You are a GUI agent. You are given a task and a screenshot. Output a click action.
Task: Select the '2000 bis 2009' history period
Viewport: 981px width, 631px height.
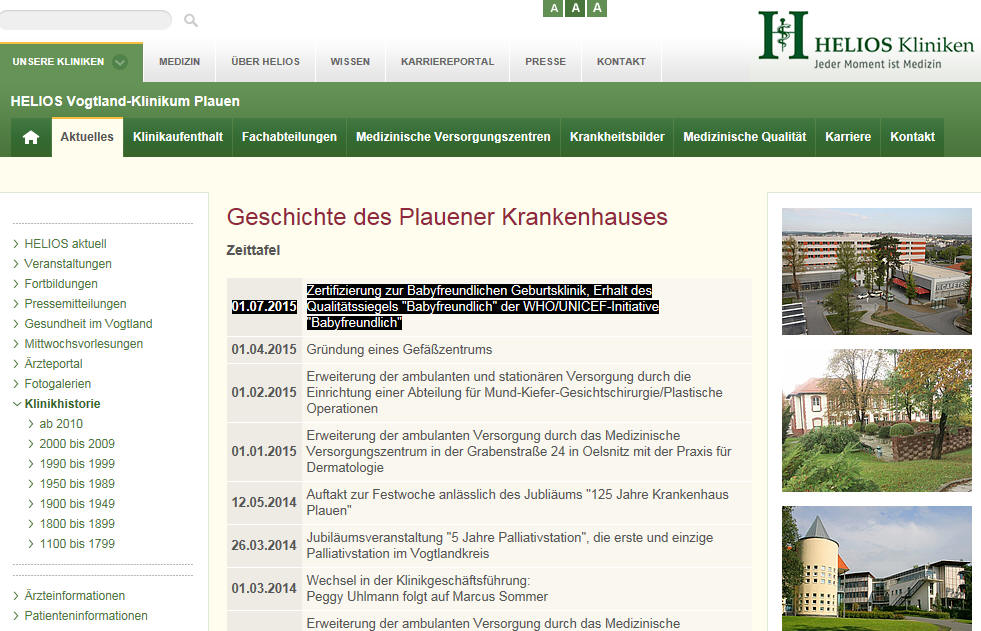pos(77,444)
